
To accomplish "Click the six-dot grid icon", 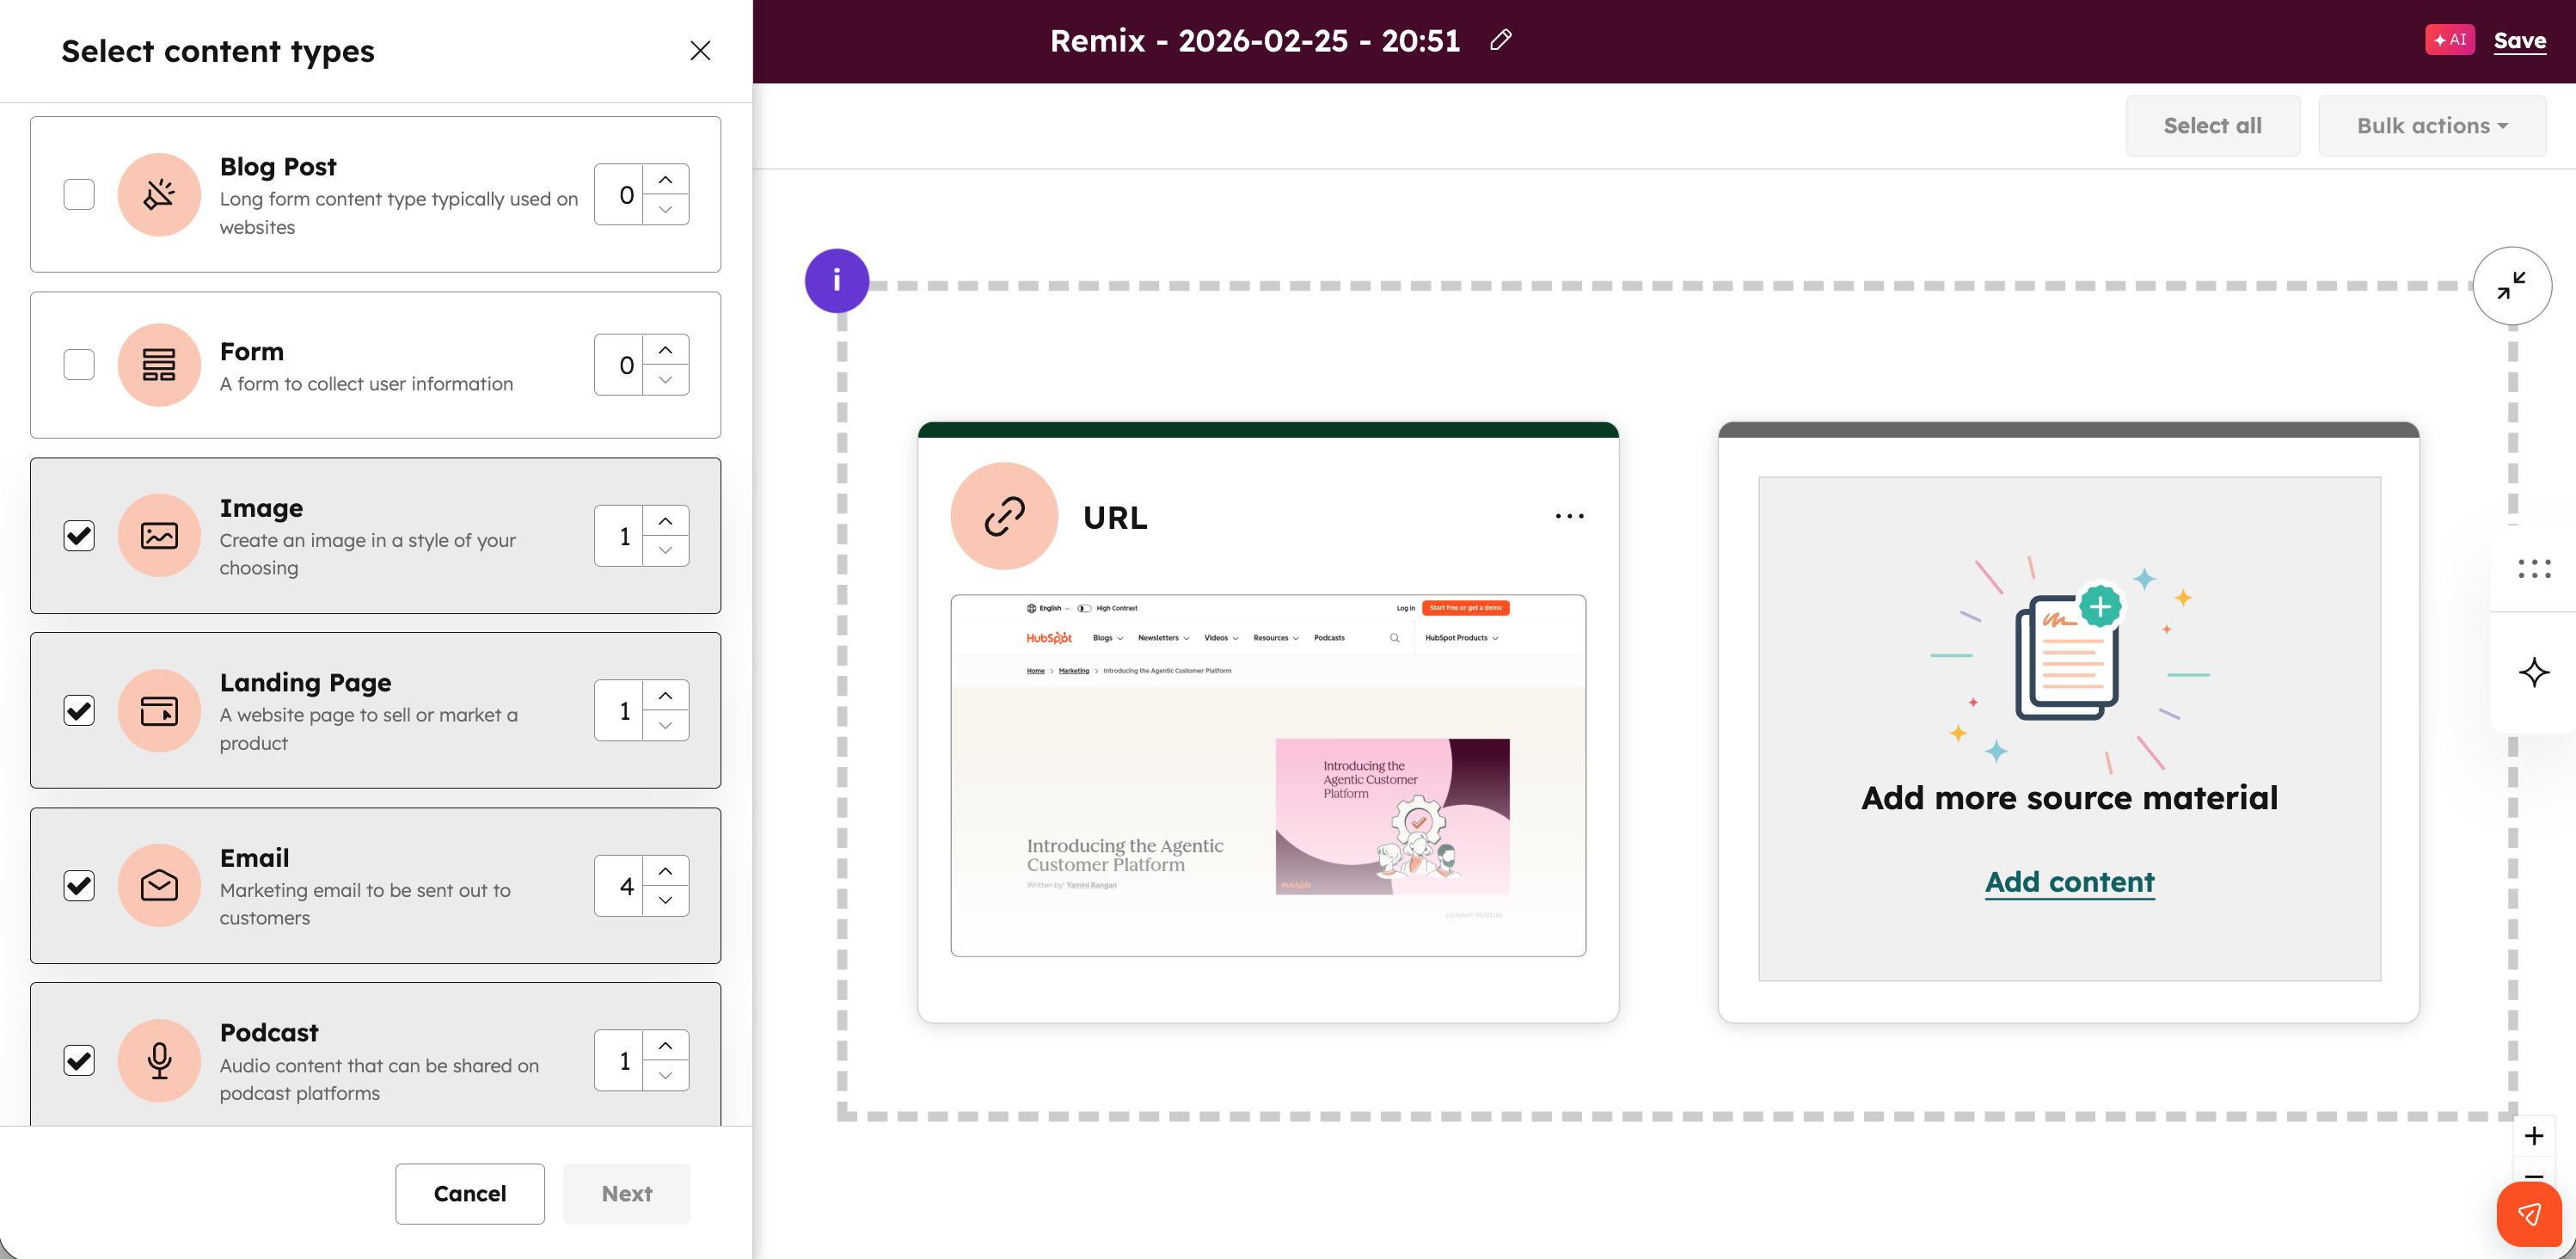I will (x=2533, y=569).
